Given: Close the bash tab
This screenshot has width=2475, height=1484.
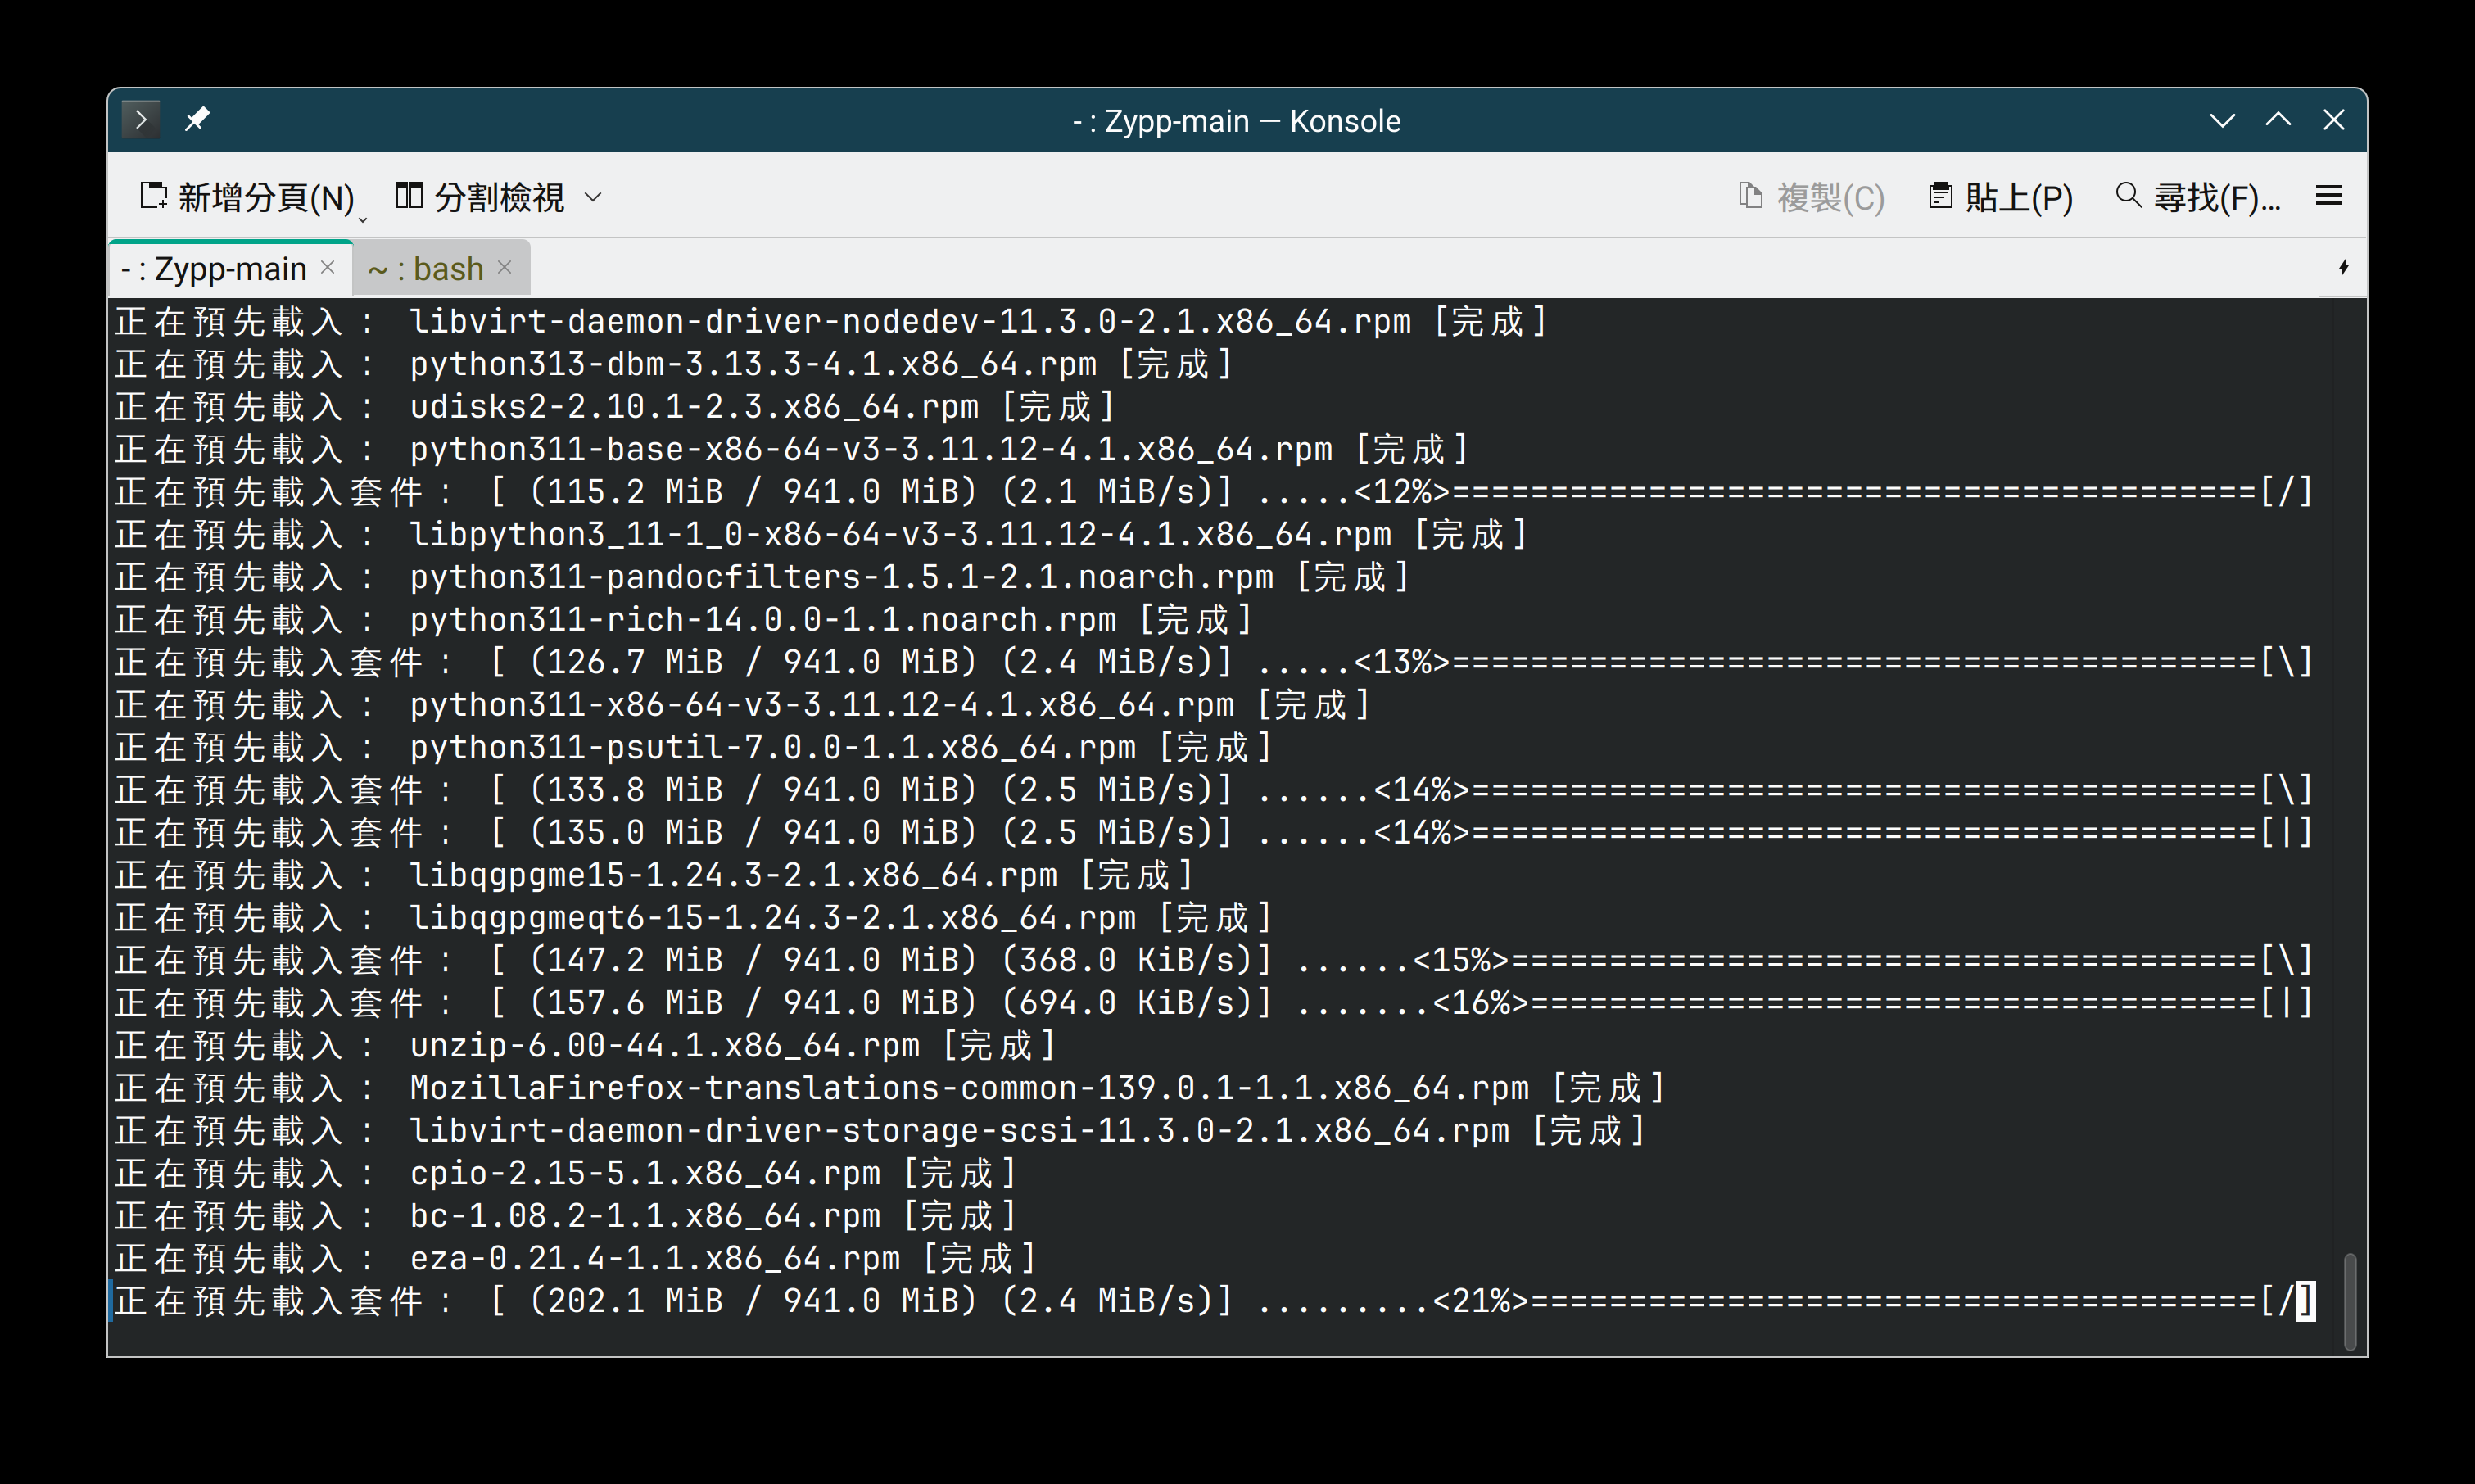Looking at the screenshot, I should click(x=505, y=267).
